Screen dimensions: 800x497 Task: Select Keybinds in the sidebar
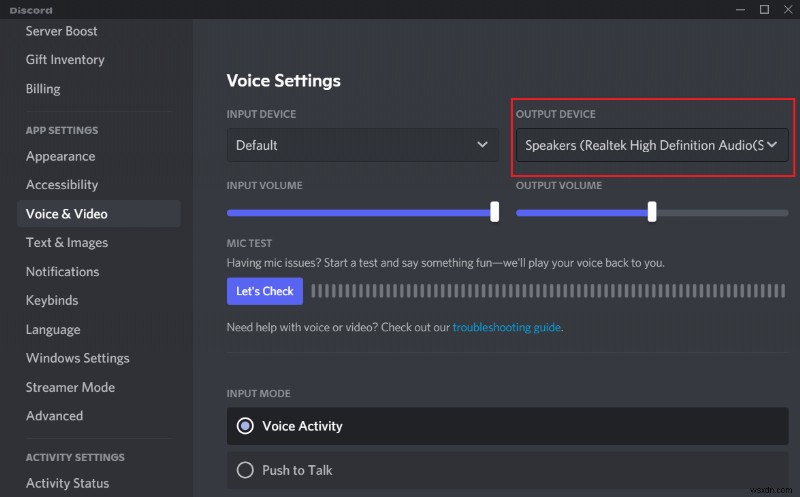52,301
